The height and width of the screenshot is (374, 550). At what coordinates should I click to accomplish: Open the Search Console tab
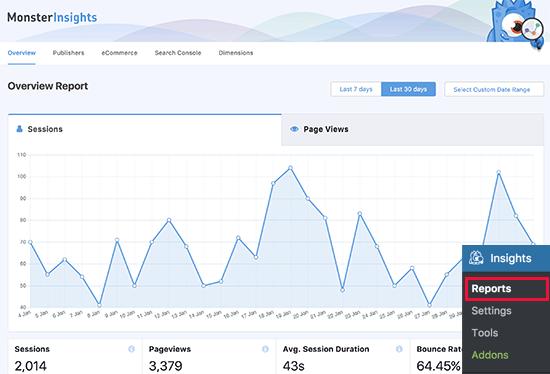tap(178, 53)
